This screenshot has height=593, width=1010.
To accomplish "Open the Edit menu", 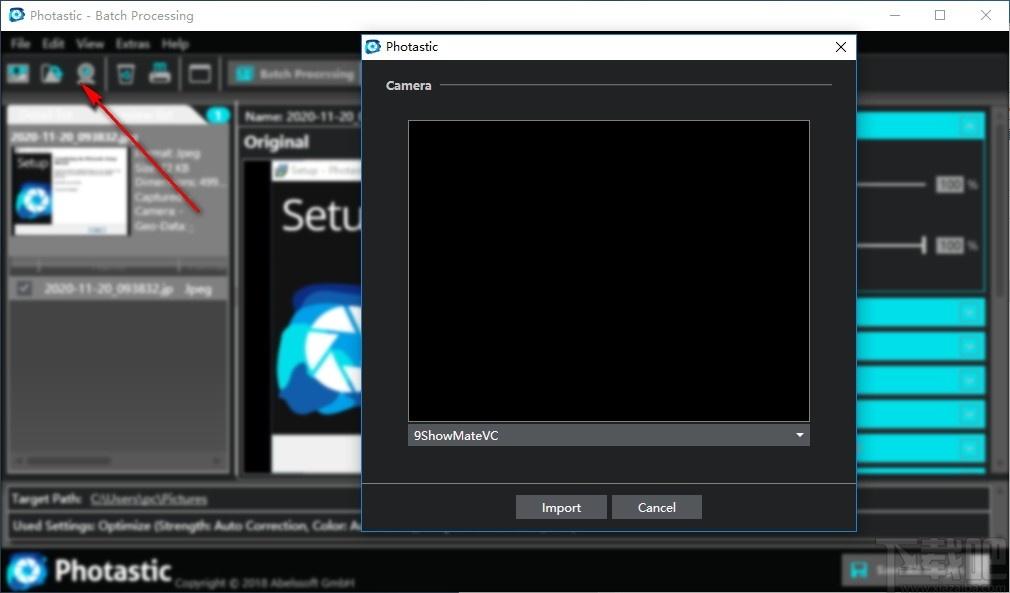I will [x=53, y=44].
